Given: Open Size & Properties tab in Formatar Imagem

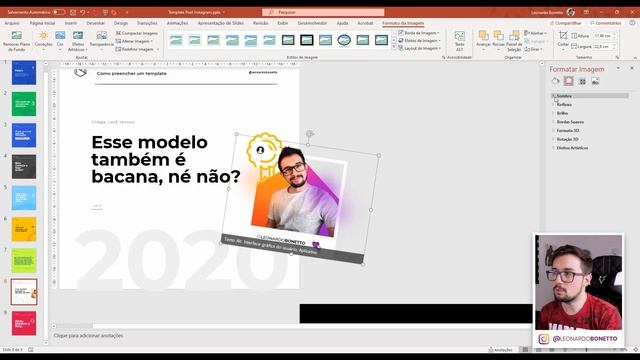Looking at the screenshot, I should pos(582,81).
